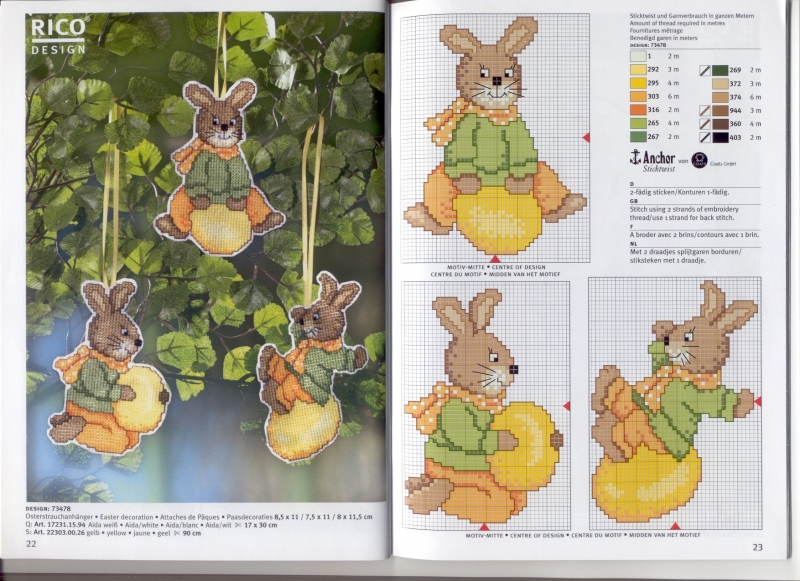Pick the near-black 403 thread swatch
Screen dimensions: 800x581
(719, 136)
